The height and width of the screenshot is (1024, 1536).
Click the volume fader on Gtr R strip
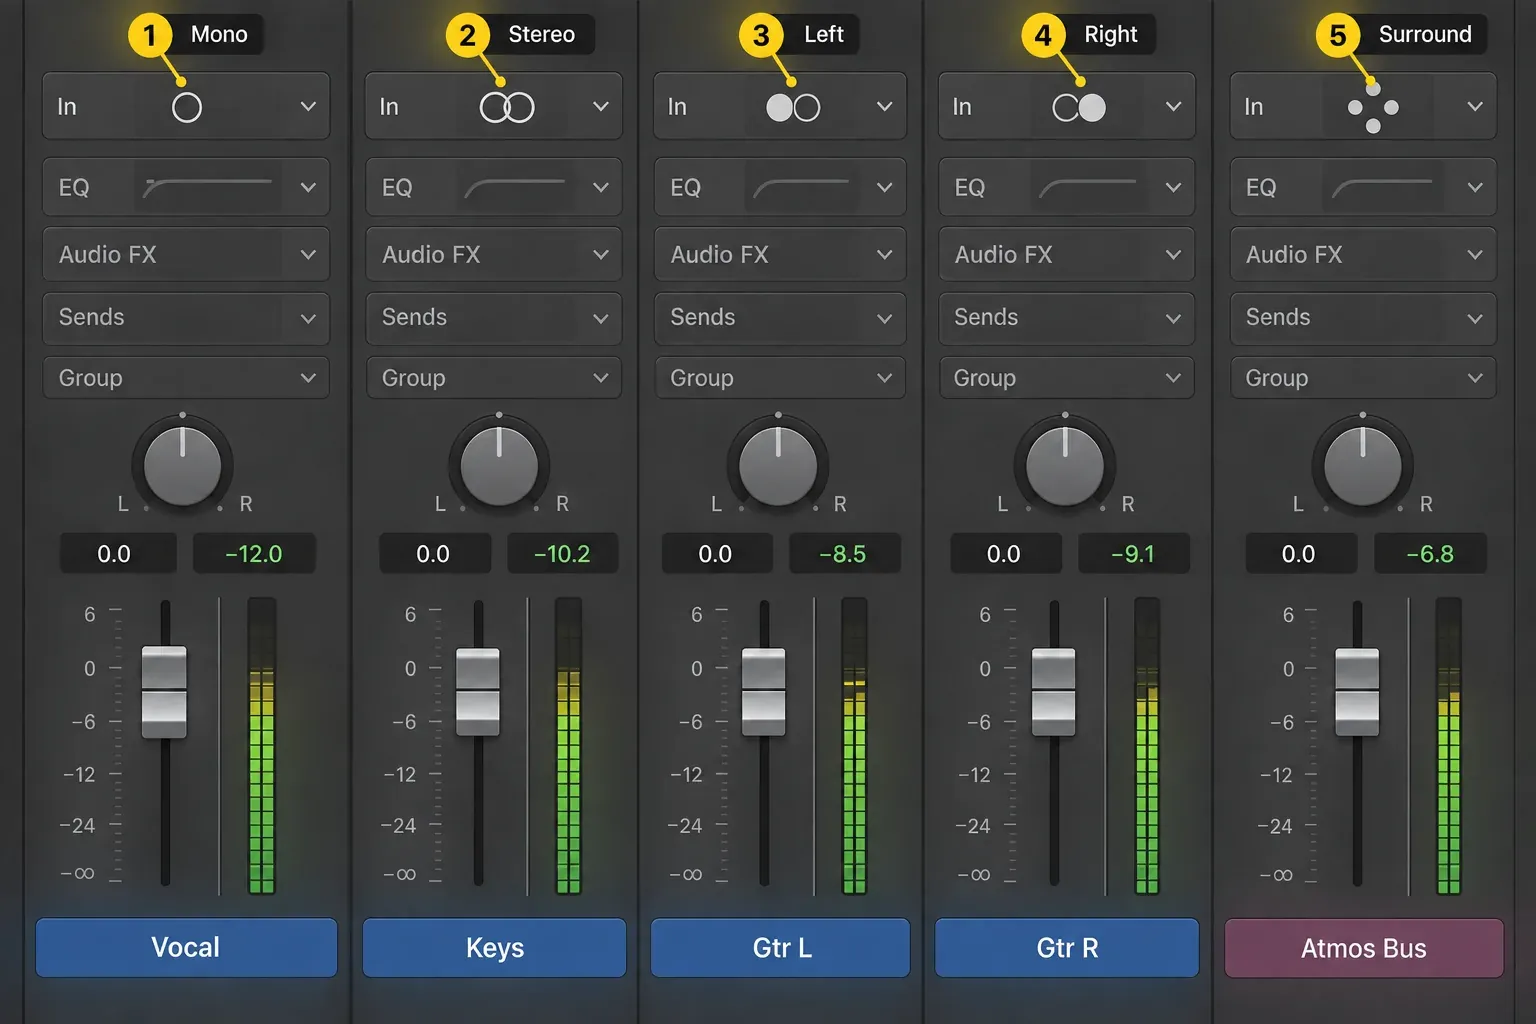click(1054, 692)
